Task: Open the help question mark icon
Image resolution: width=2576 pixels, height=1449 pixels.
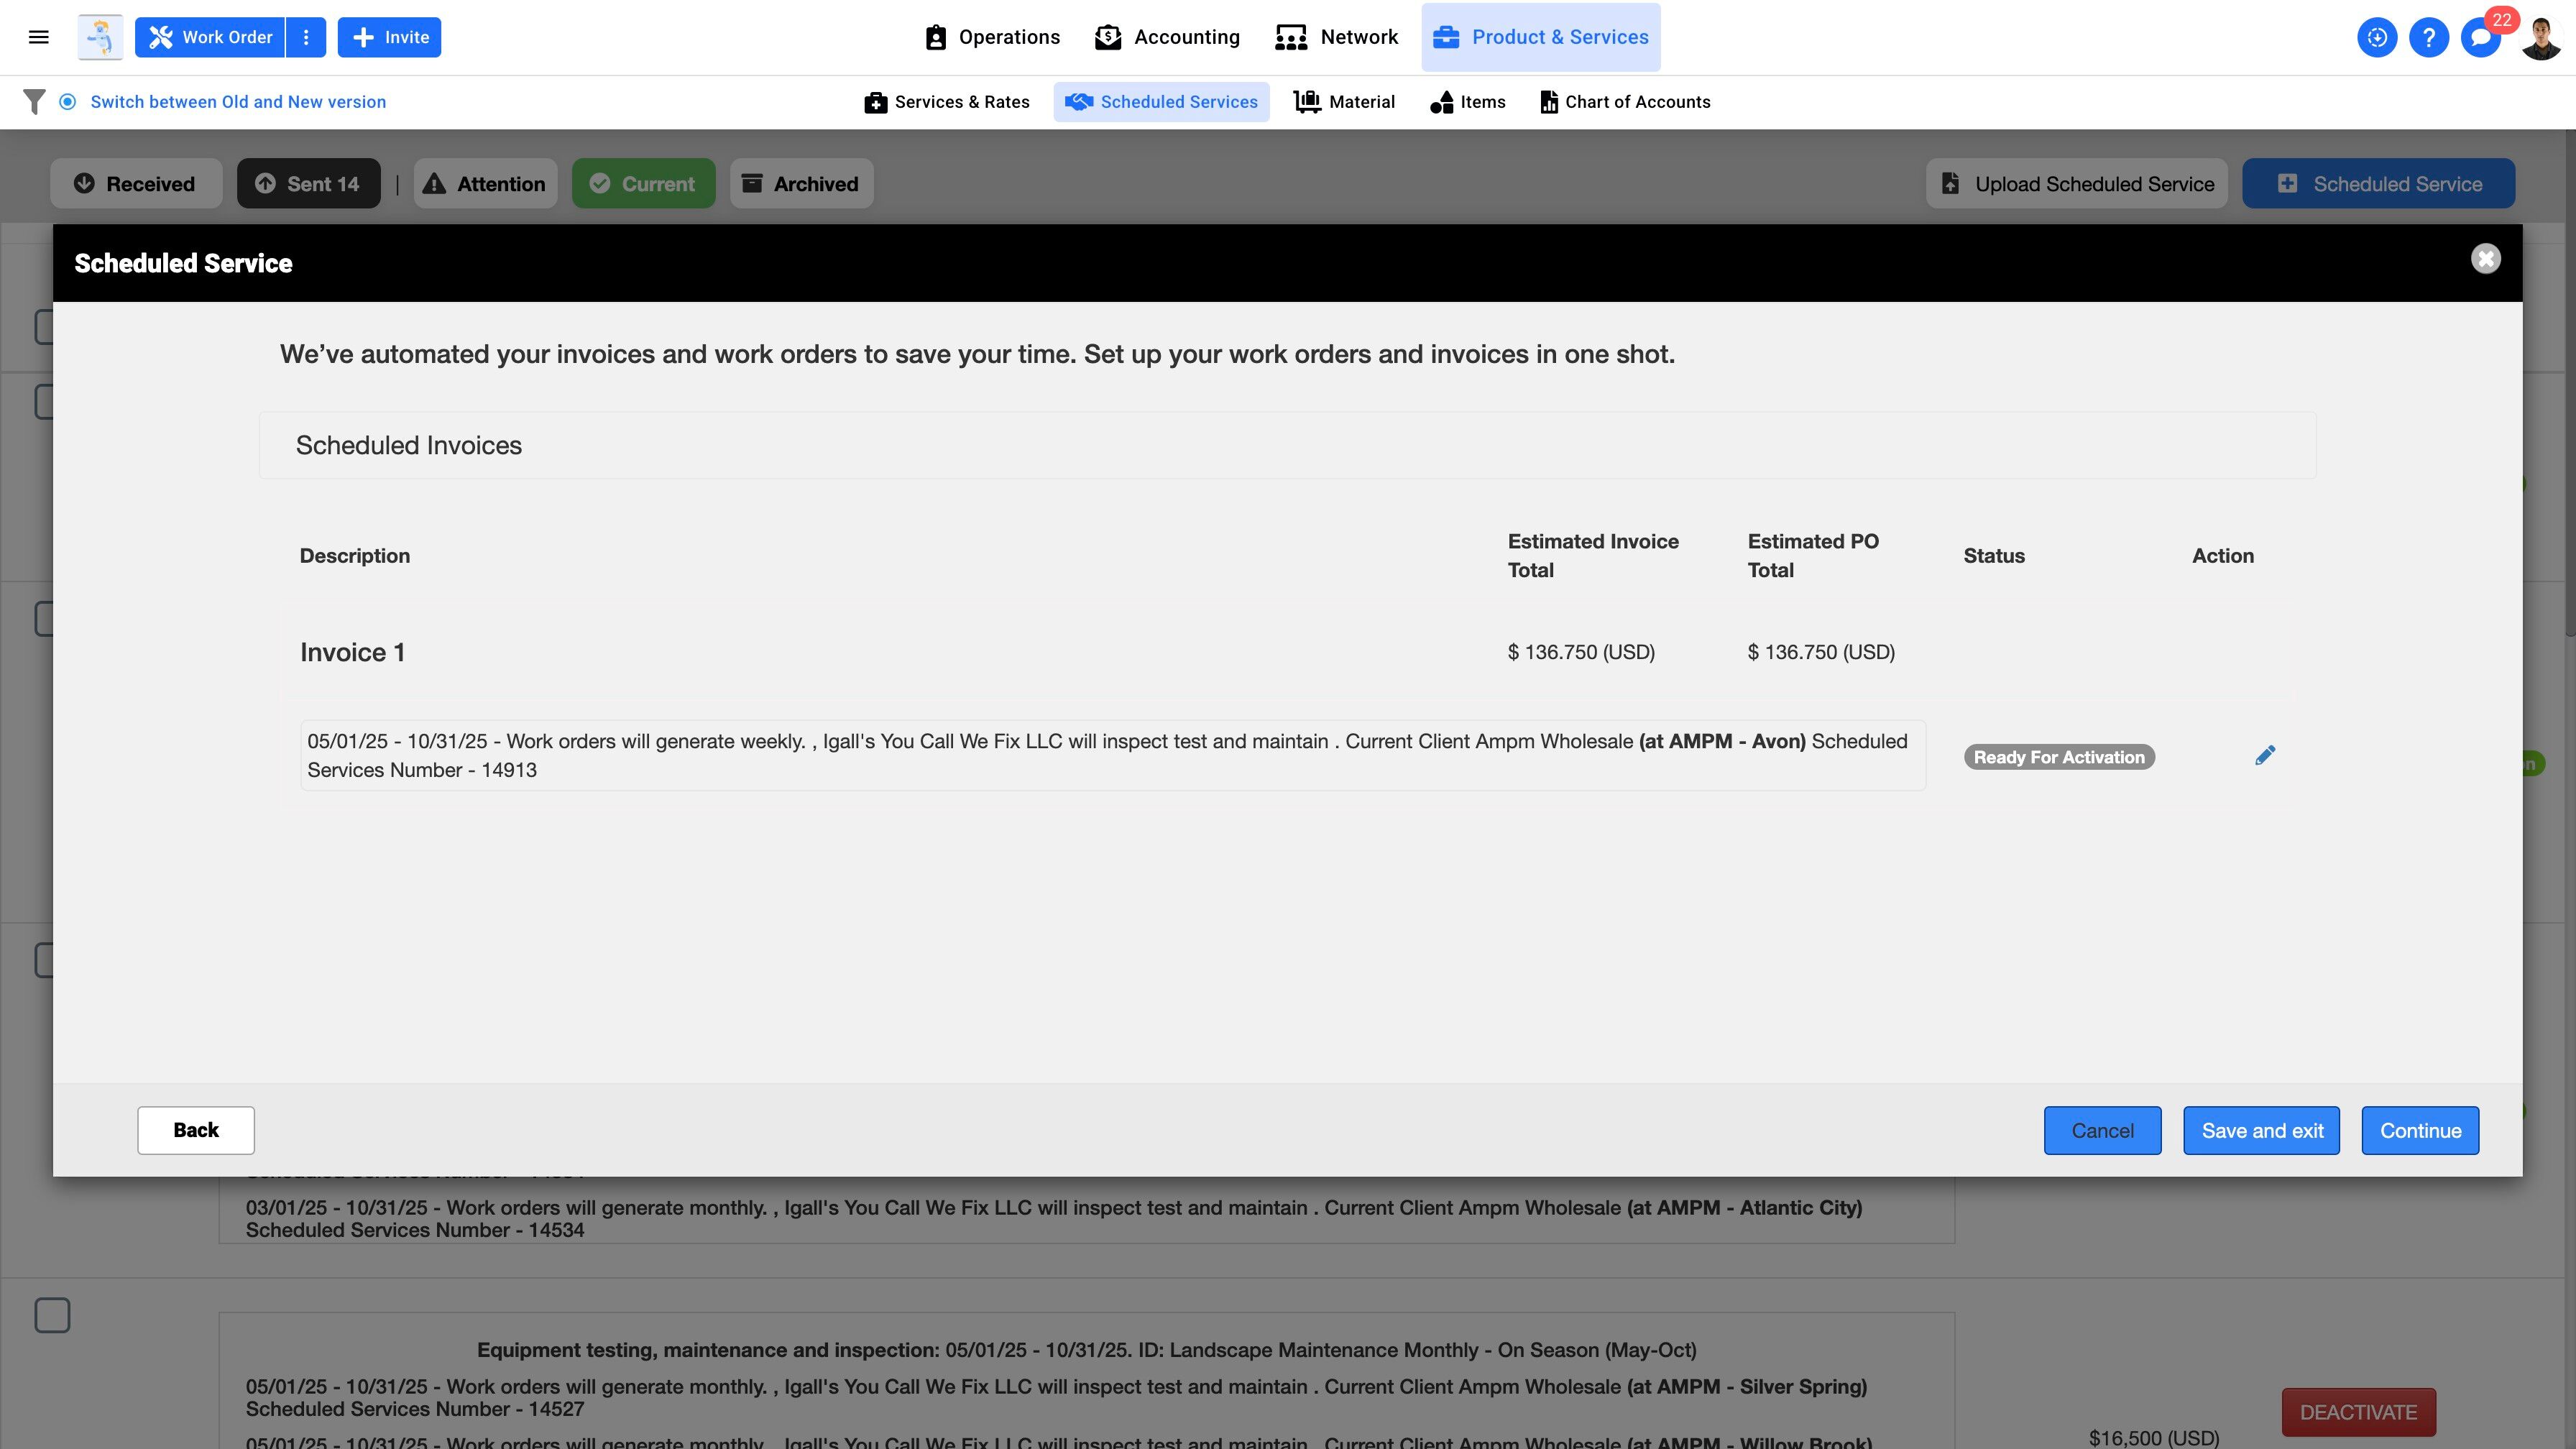Action: [x=2428, y=37]
